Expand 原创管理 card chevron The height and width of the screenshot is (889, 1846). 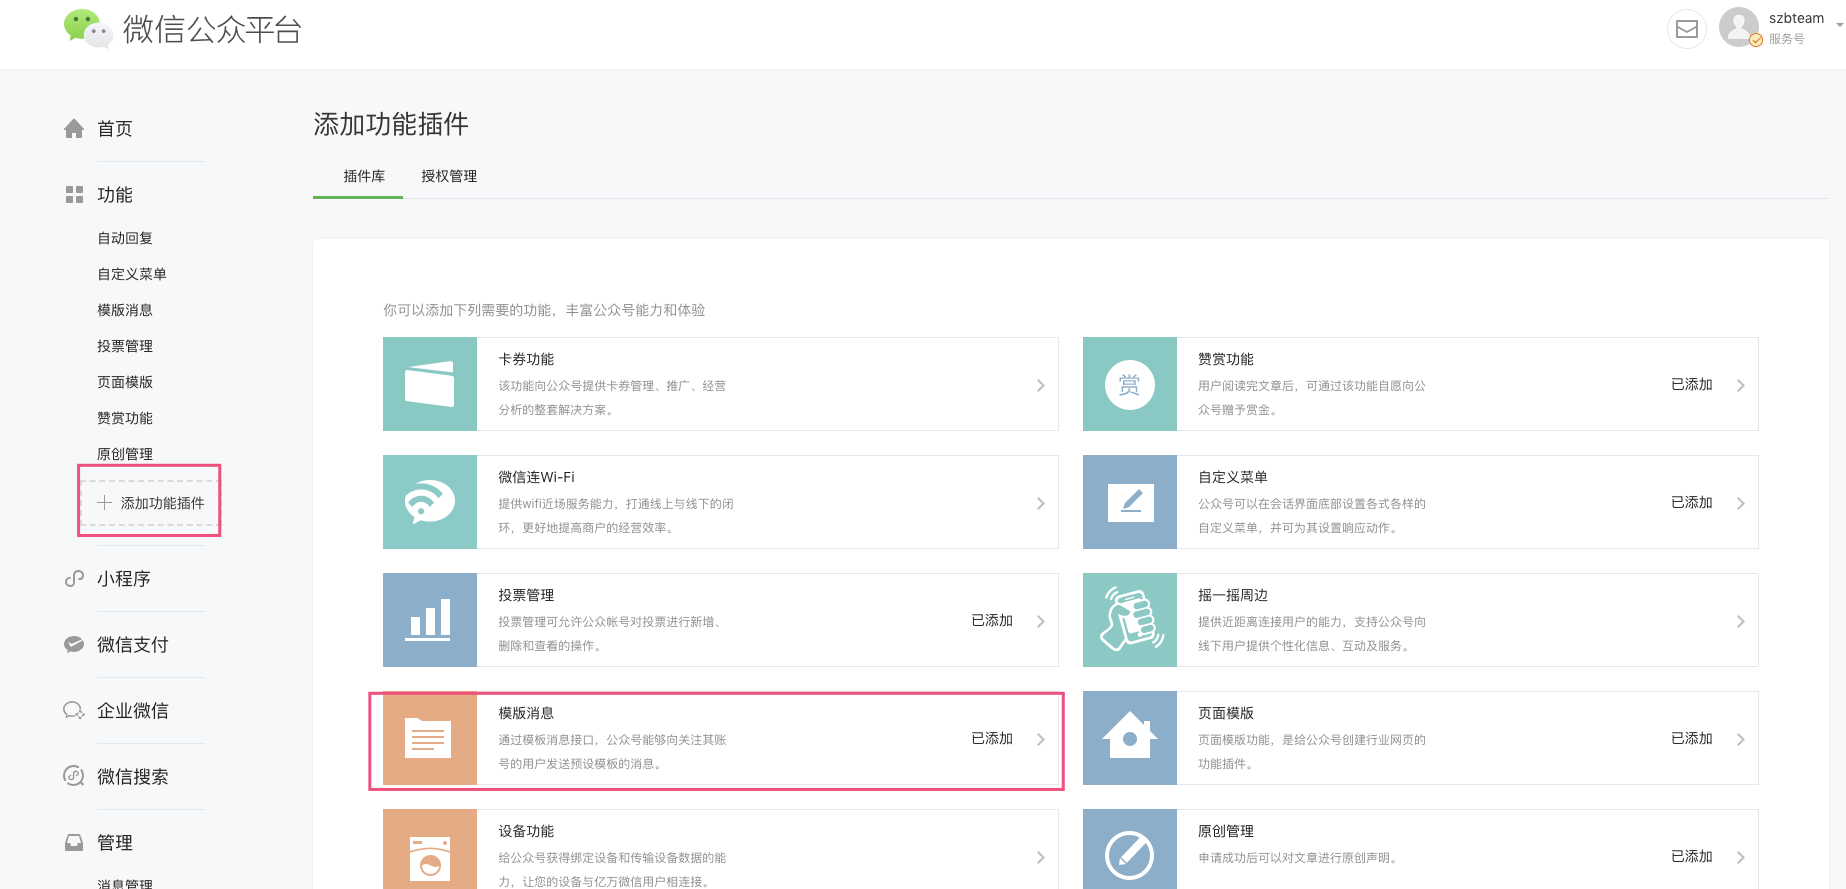click(1740, 857)
